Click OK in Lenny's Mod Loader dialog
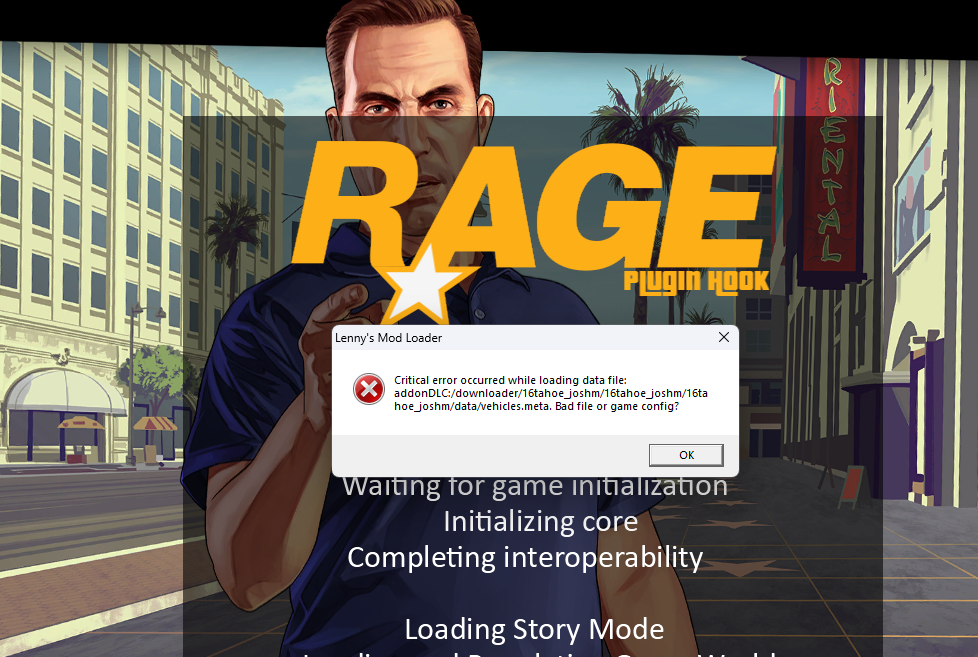 point(686,455)
